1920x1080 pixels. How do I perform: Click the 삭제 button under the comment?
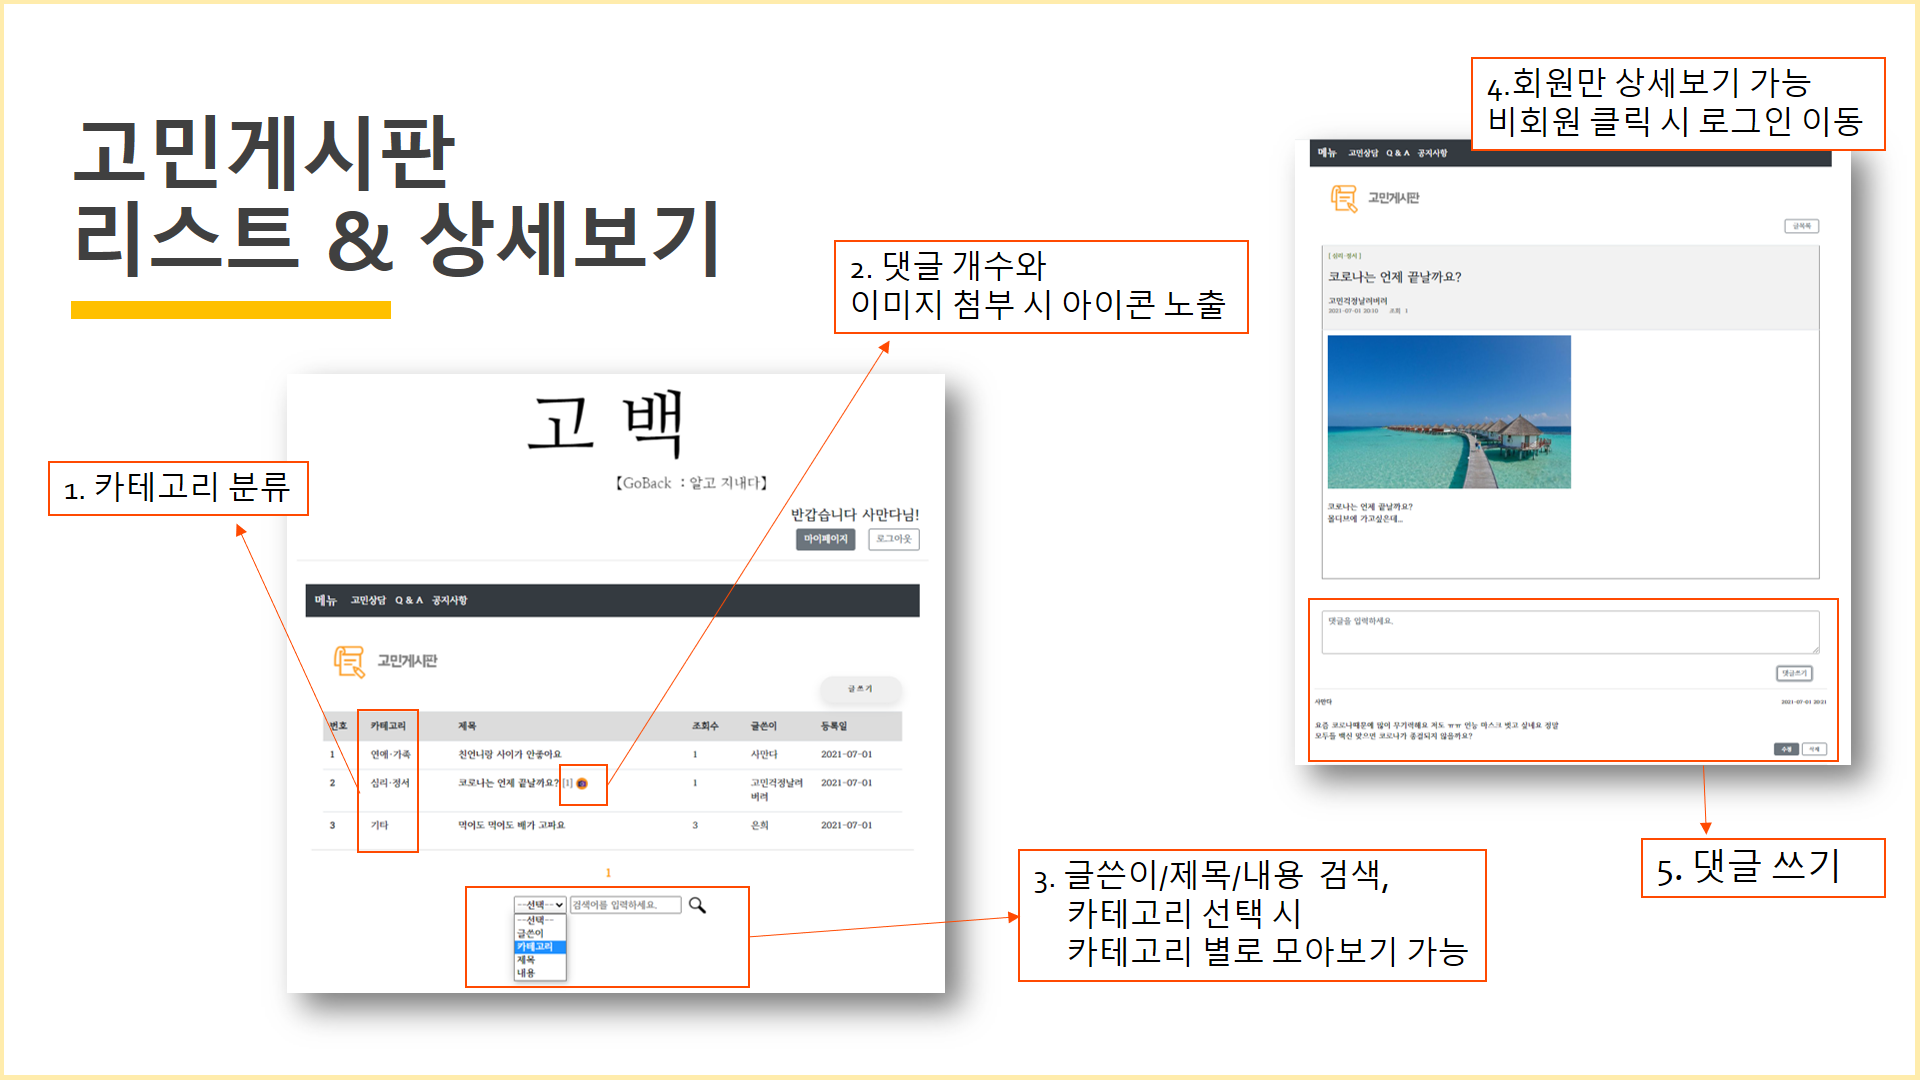pos(1815,749)
